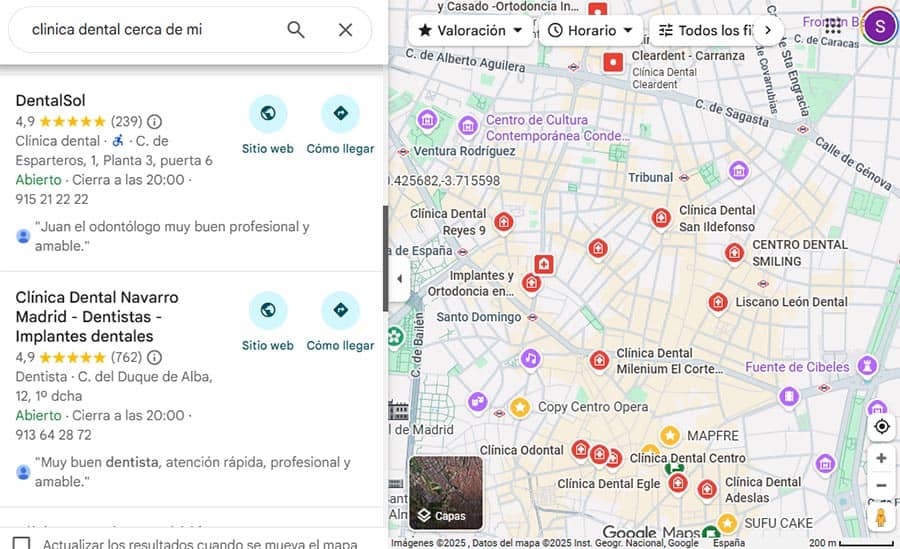Click the Cleardent - Carranza square pin

click(x=613, y=62)
